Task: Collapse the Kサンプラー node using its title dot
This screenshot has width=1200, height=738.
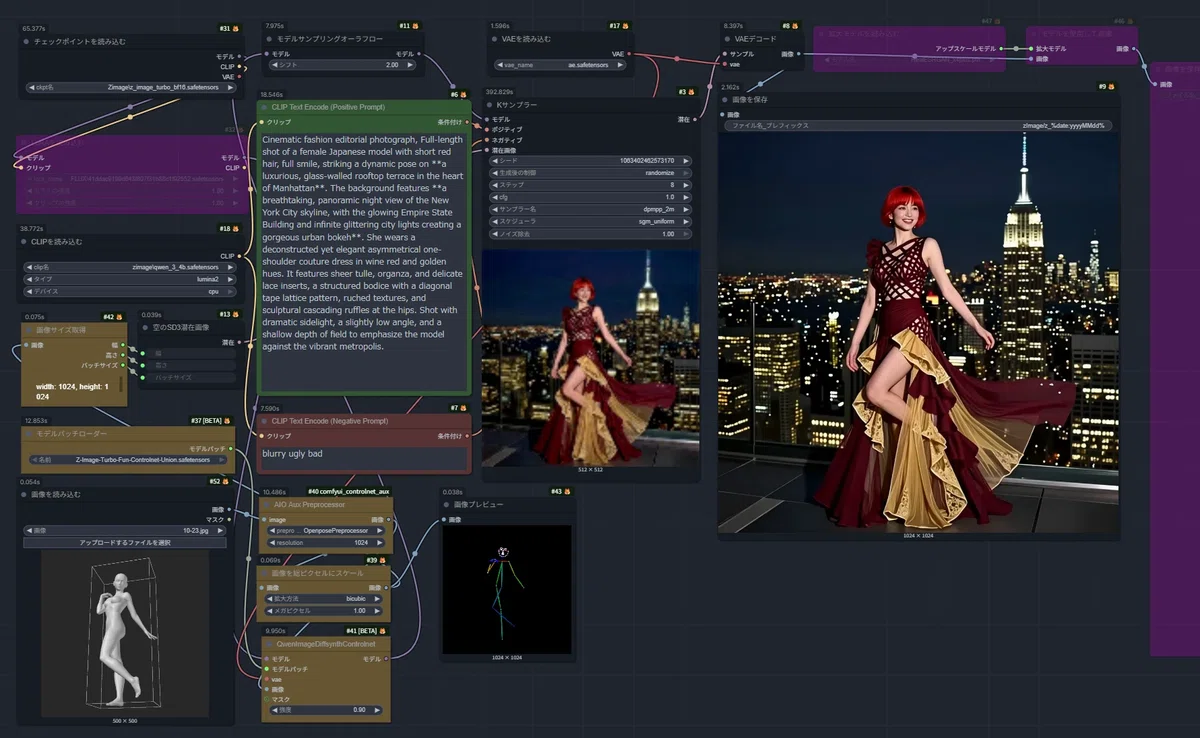Action: click(x=490, y=105)
